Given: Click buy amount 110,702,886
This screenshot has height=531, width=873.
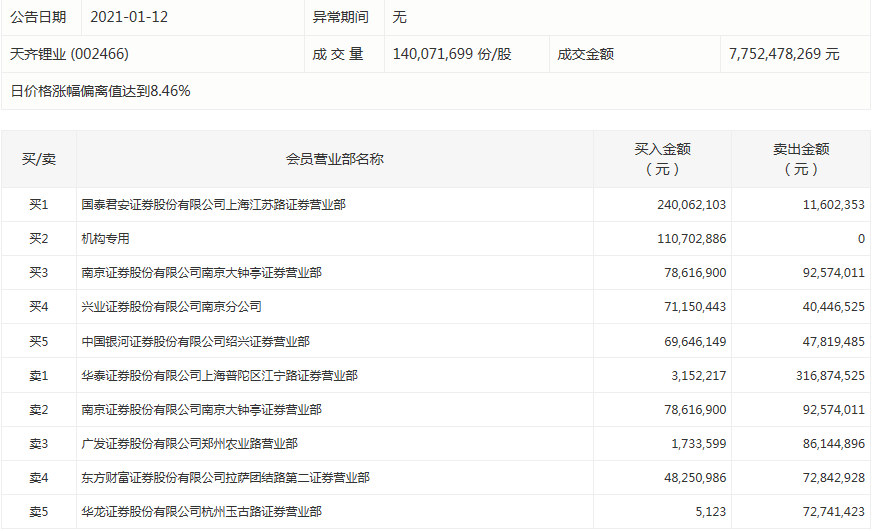Looking at the screenshot, I should click(x=691, y=239).
